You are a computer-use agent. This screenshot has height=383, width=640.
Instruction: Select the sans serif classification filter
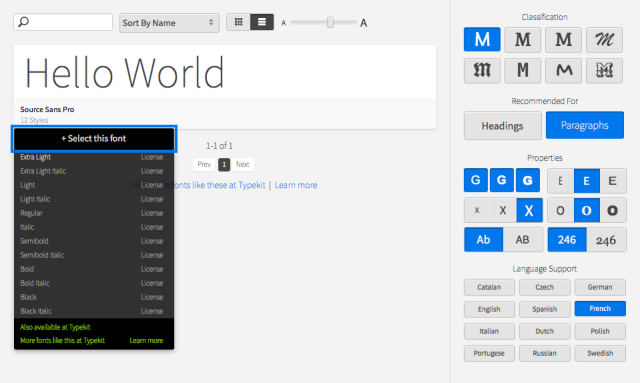(x=482, y=40)
